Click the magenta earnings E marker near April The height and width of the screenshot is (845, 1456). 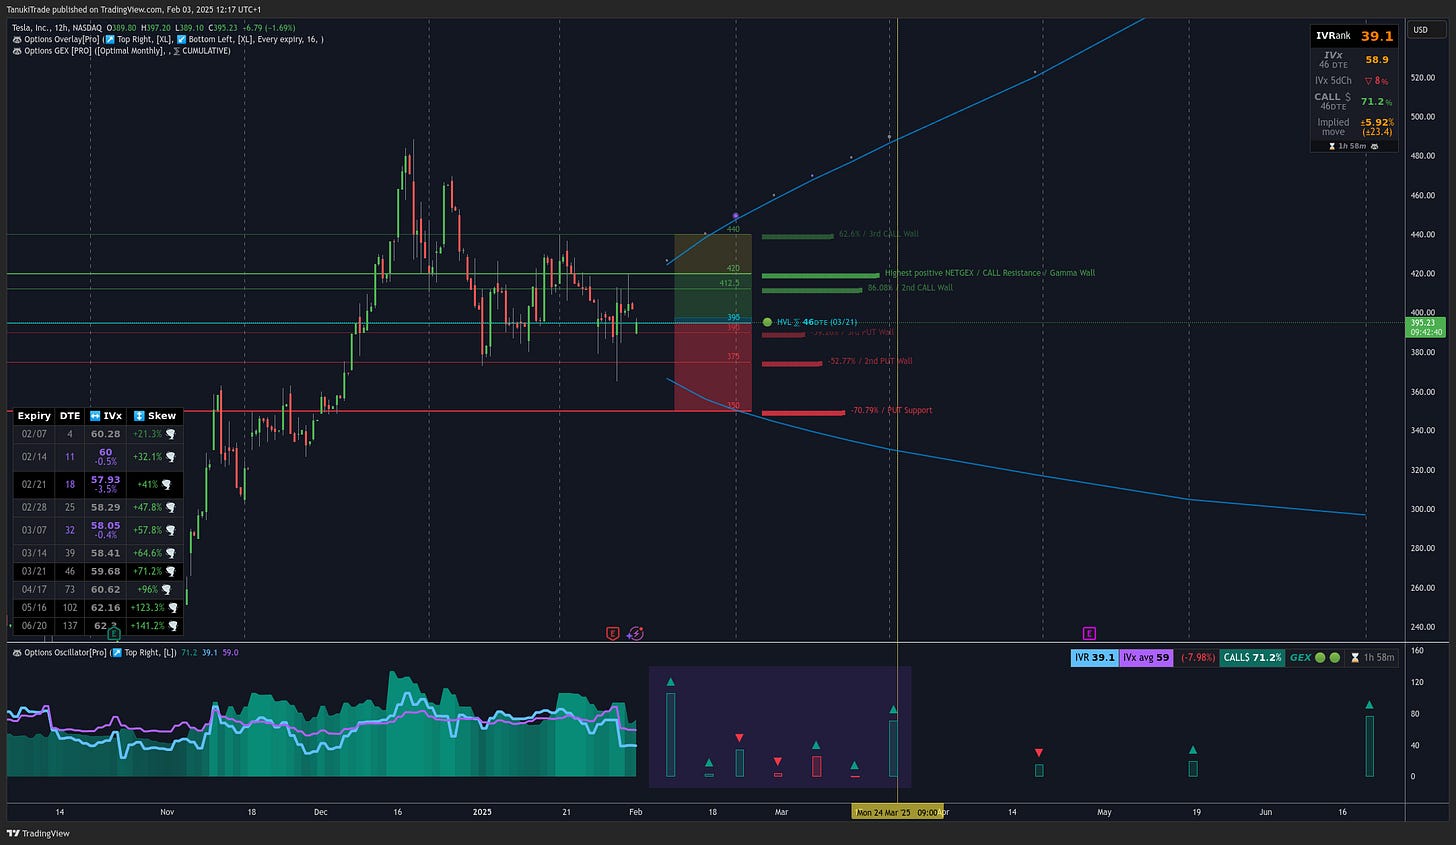coord(1089,633)
